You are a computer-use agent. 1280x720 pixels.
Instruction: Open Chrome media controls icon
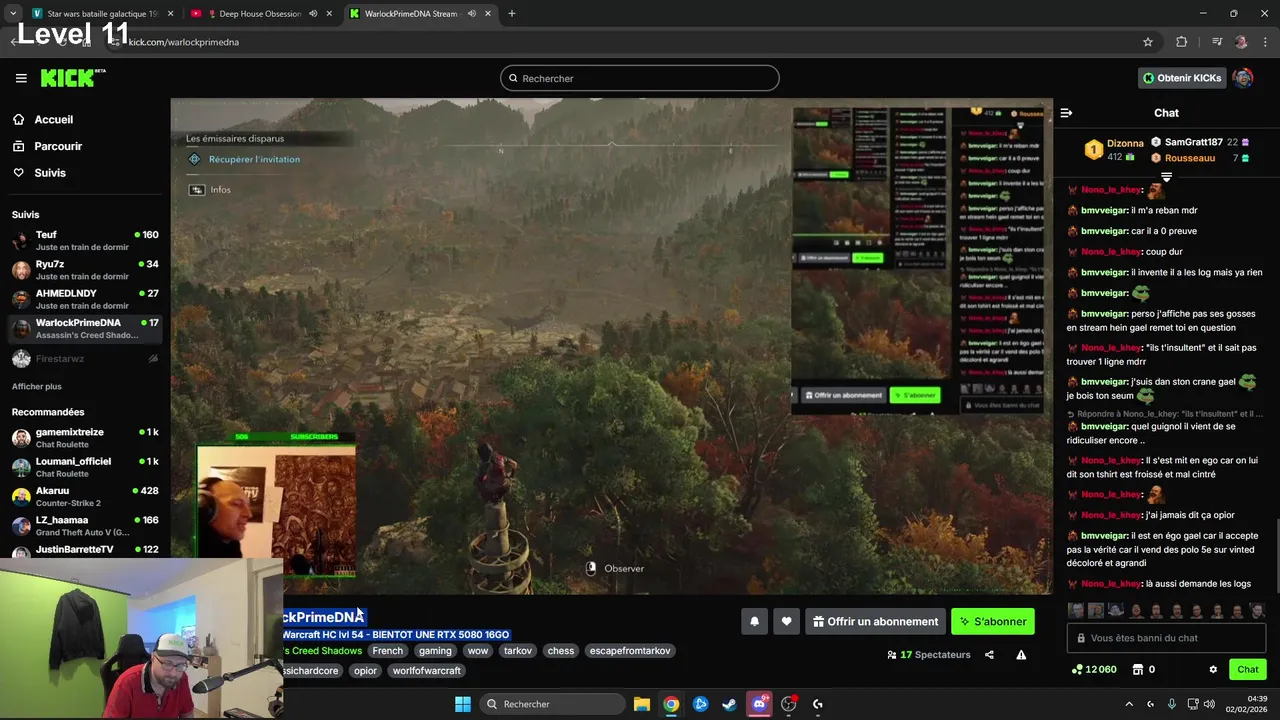click(x=1217, y=42)
